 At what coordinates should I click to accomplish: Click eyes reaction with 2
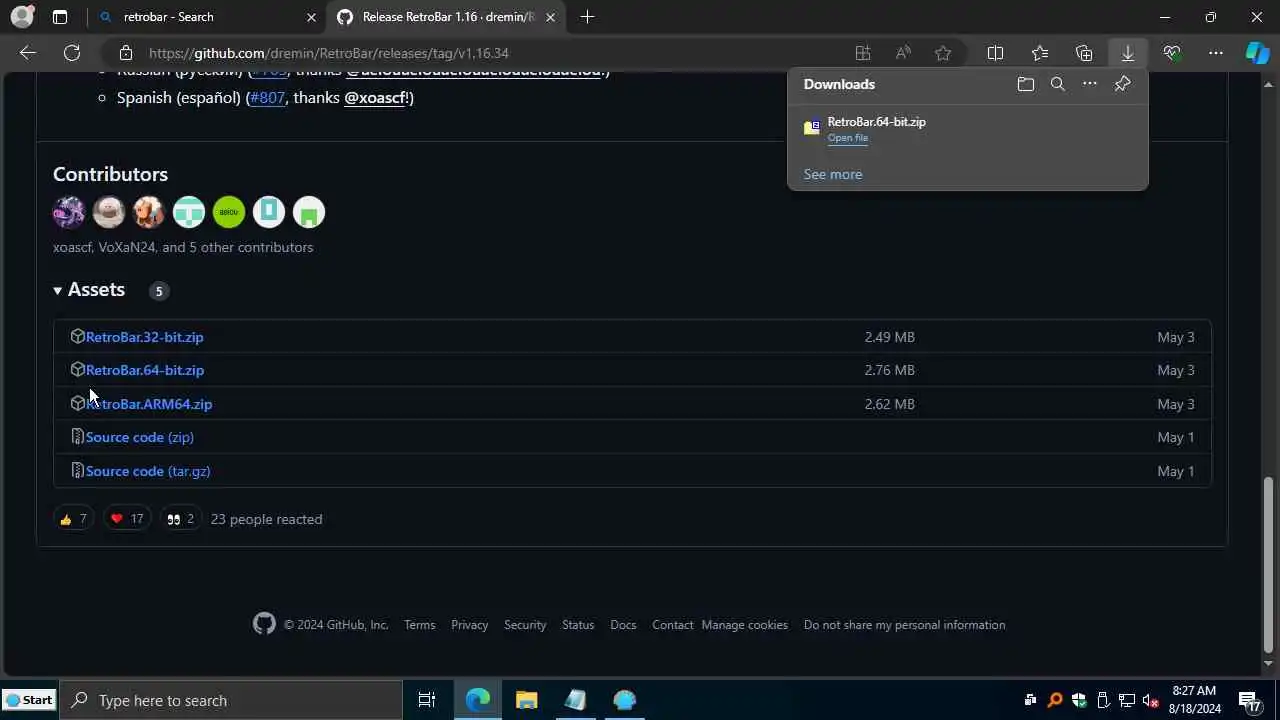181,519
